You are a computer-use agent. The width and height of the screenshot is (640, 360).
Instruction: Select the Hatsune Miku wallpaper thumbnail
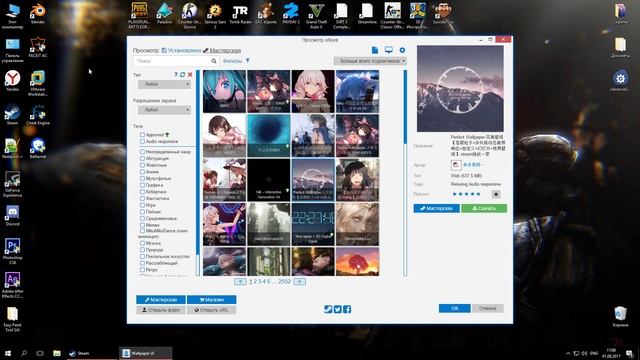224,91
